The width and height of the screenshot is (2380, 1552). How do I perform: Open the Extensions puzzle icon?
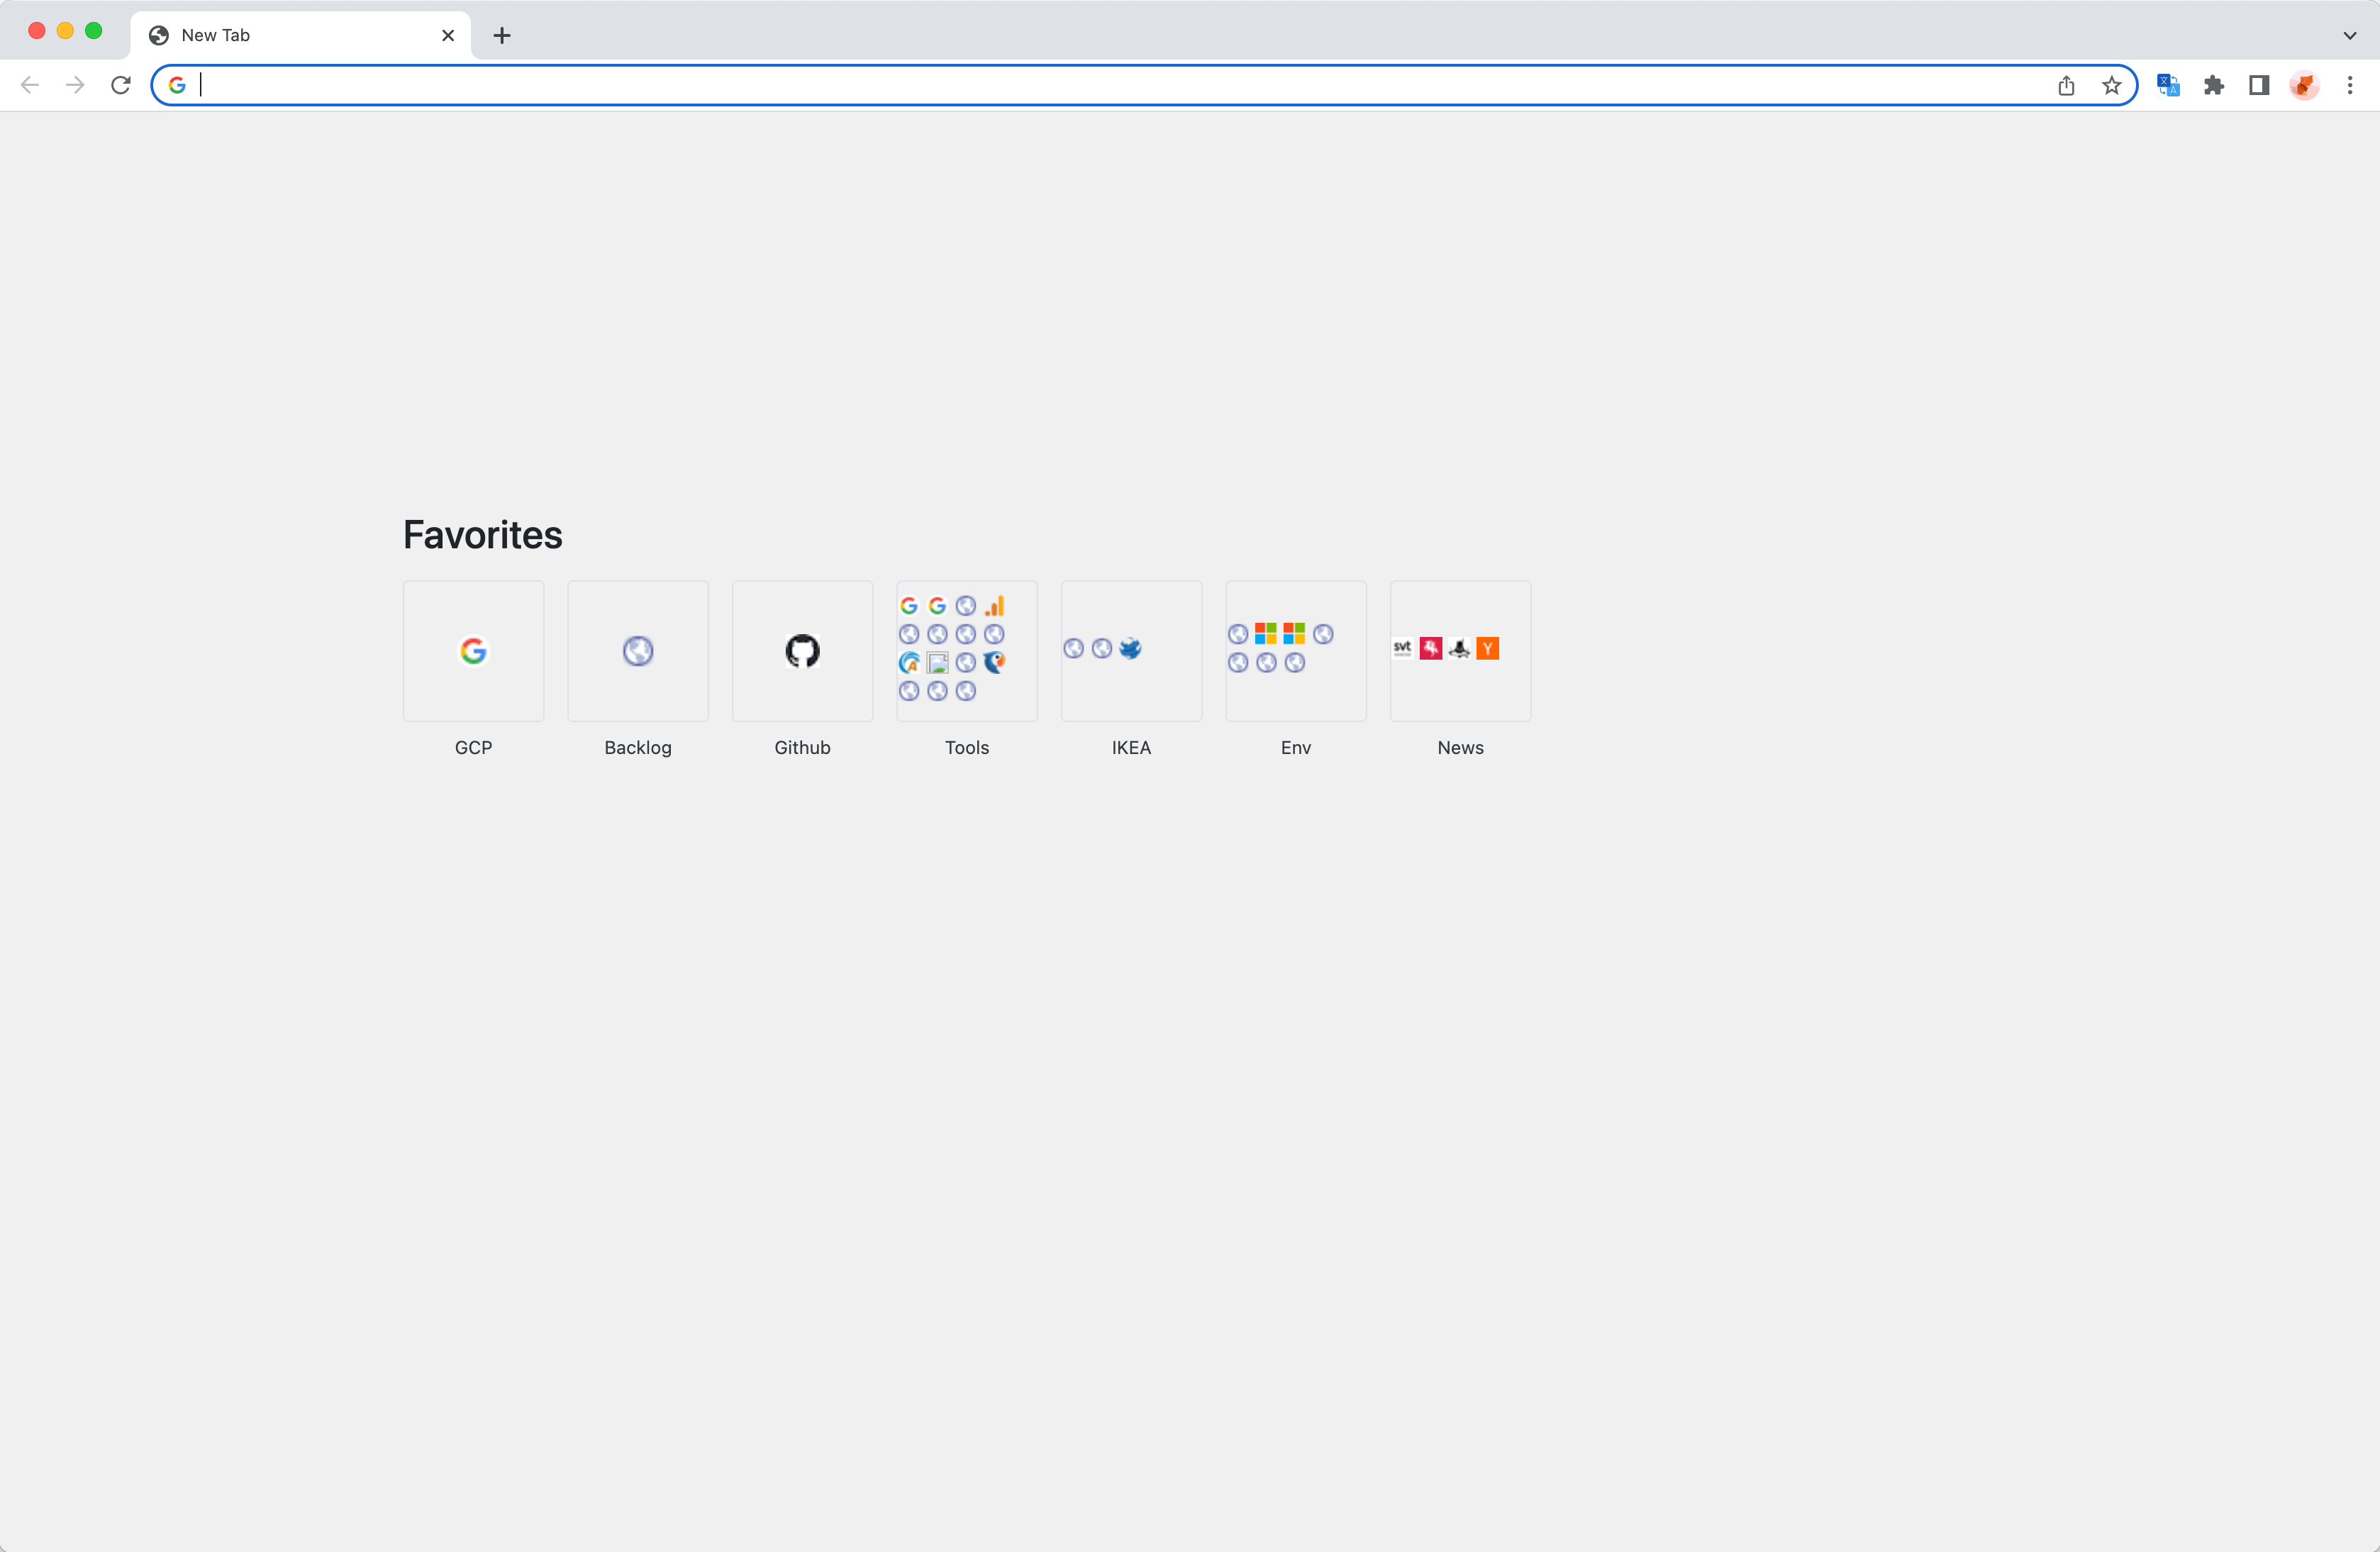point(2214,85)
